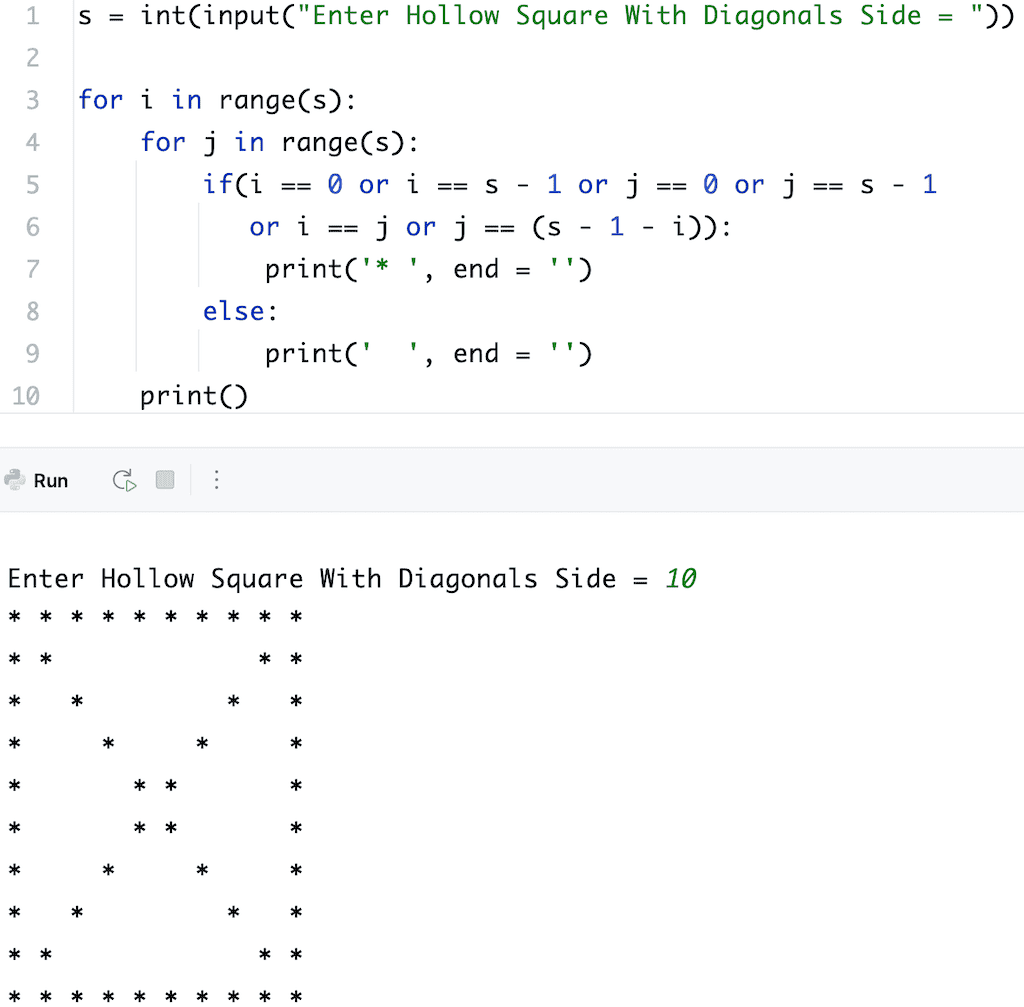Select the Run tab label
Screen dimensions: 1024x1007
click(x=51, y=480)
